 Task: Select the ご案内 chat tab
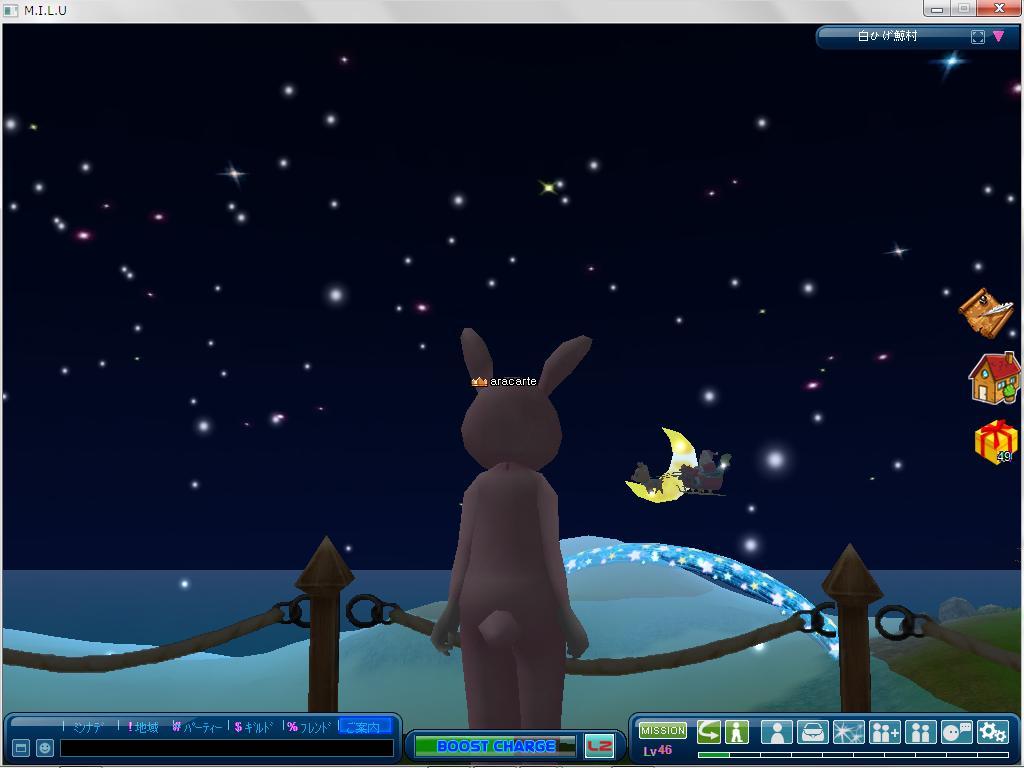[x=366, y=727]
